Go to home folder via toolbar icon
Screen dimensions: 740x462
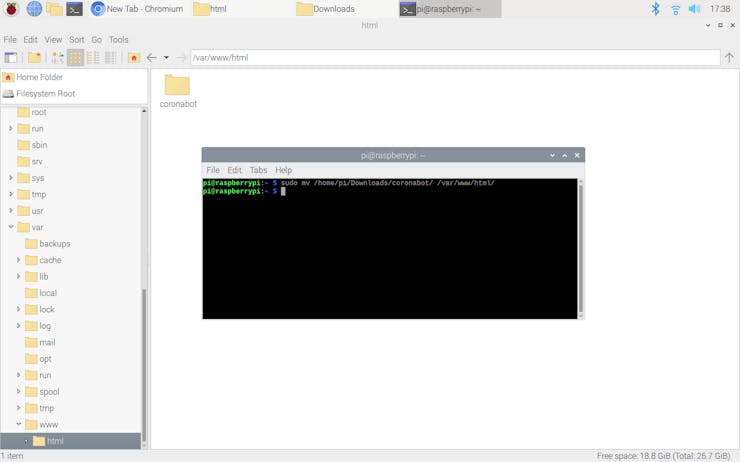tap(134, 58)
